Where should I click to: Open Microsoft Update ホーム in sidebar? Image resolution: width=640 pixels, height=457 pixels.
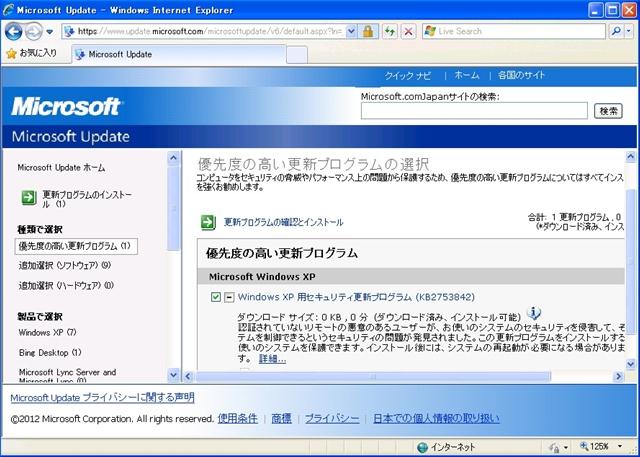[61, 168]
